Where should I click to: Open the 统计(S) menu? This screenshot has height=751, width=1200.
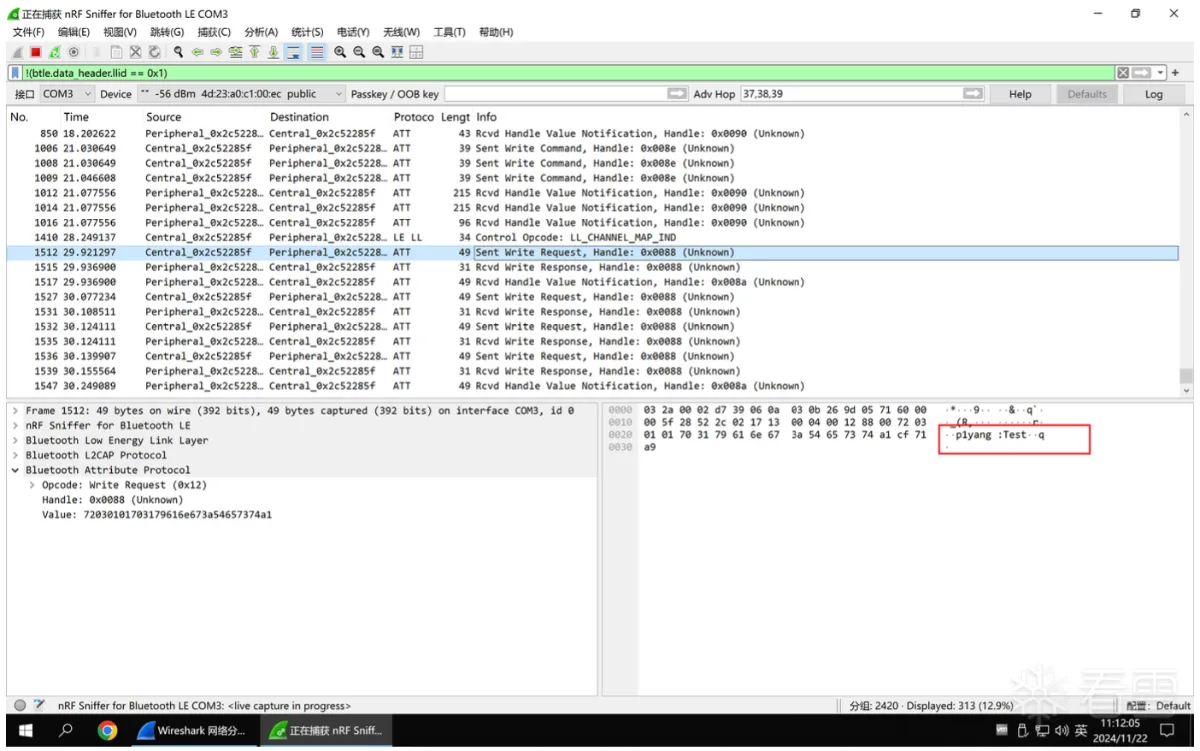point(306,32)
